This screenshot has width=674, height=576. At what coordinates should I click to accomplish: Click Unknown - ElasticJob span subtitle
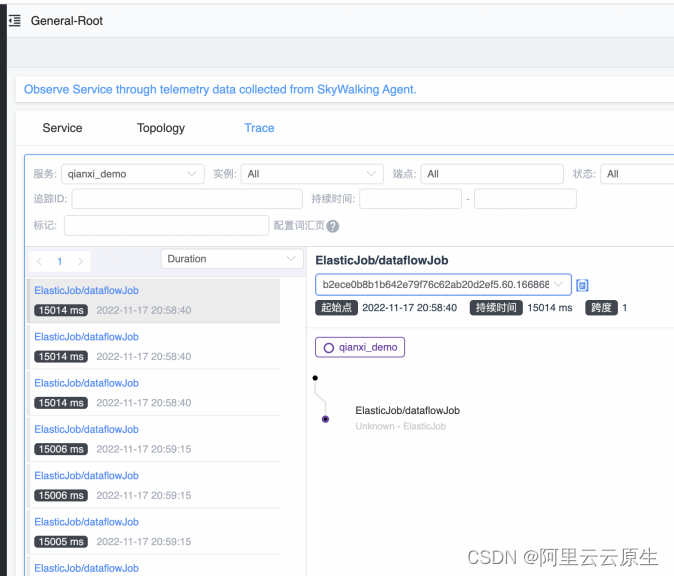tap(401, 426)
